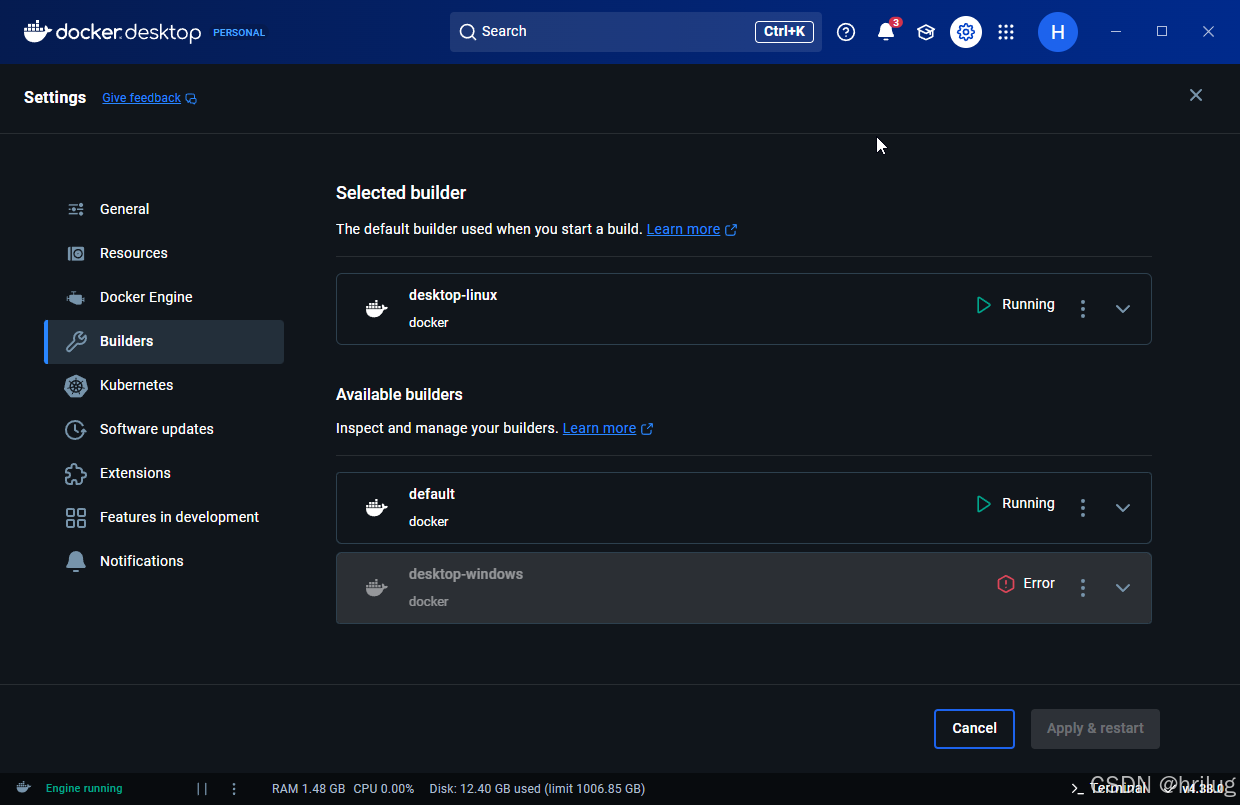Screen dimensions: 1240x805
Task: Click the desktop-windows builder name
Action: [466, 574]
